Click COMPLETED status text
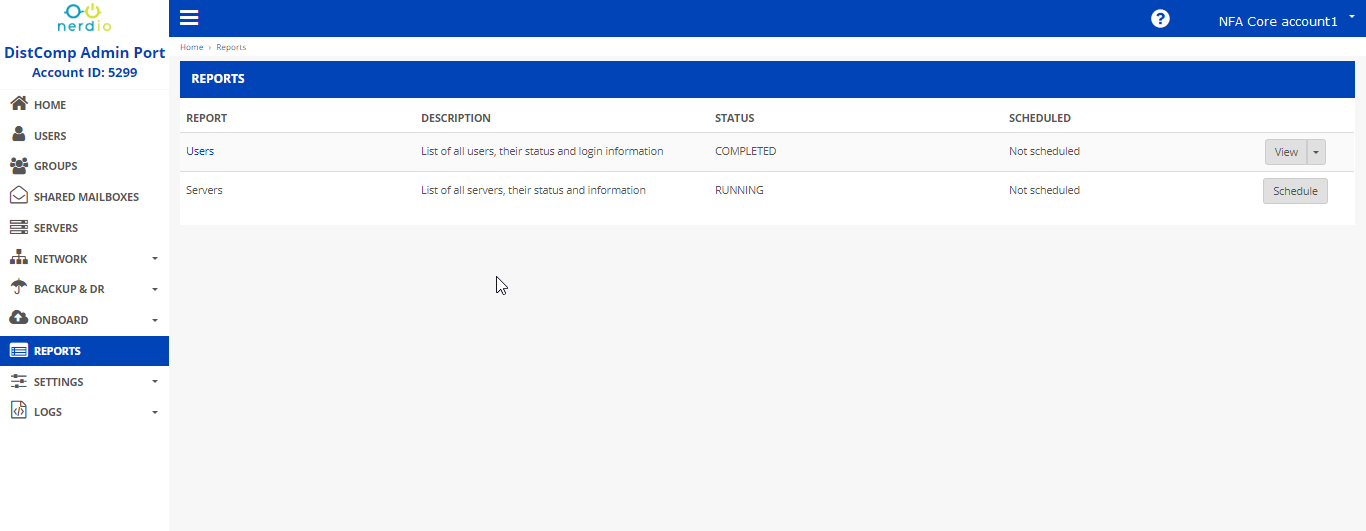The height and width of the screenshot is (531, 1366). [x=745, y=152]
